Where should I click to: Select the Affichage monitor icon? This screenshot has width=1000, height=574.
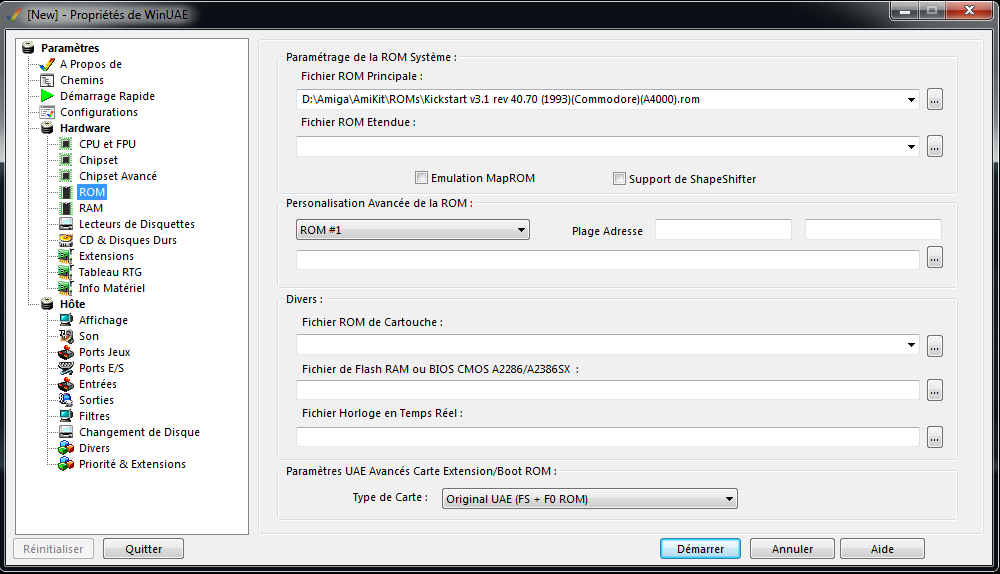(66, 320)
